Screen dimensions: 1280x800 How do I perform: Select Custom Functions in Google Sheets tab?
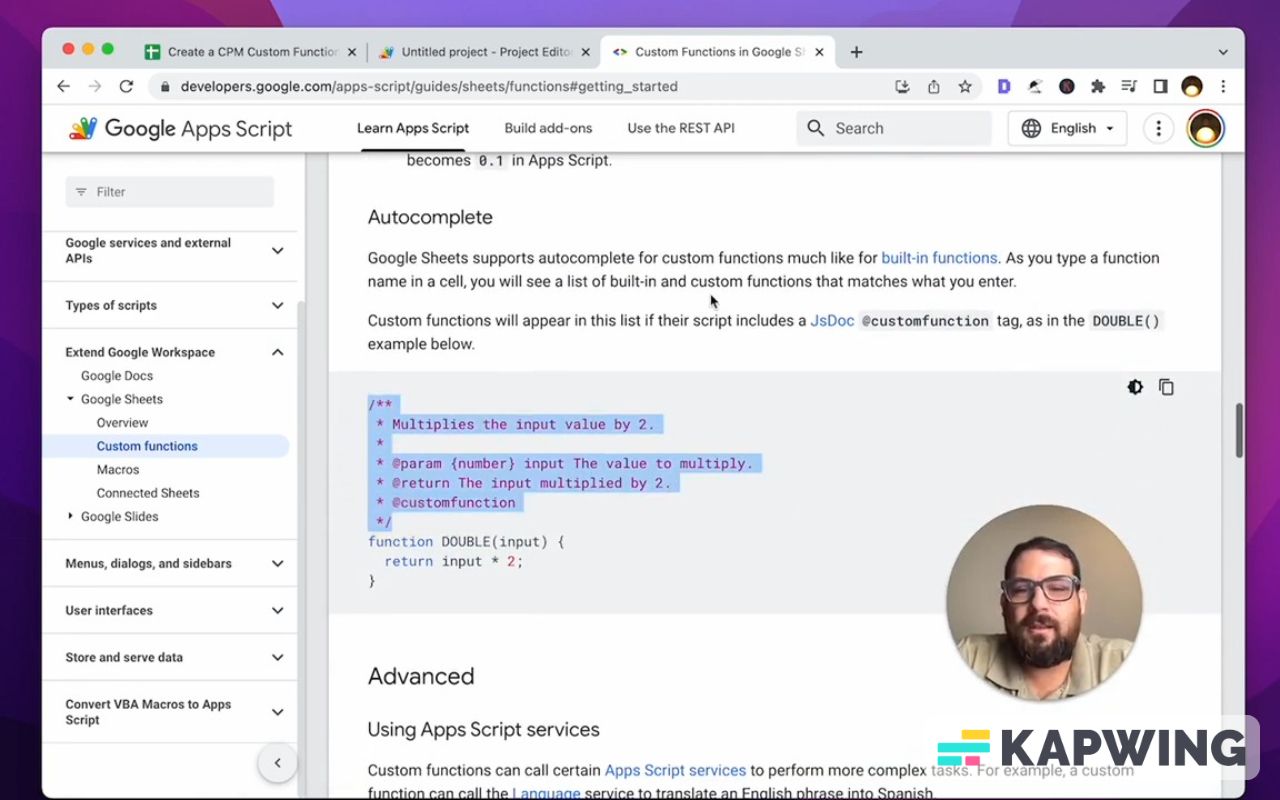click(x=718, y=52)
